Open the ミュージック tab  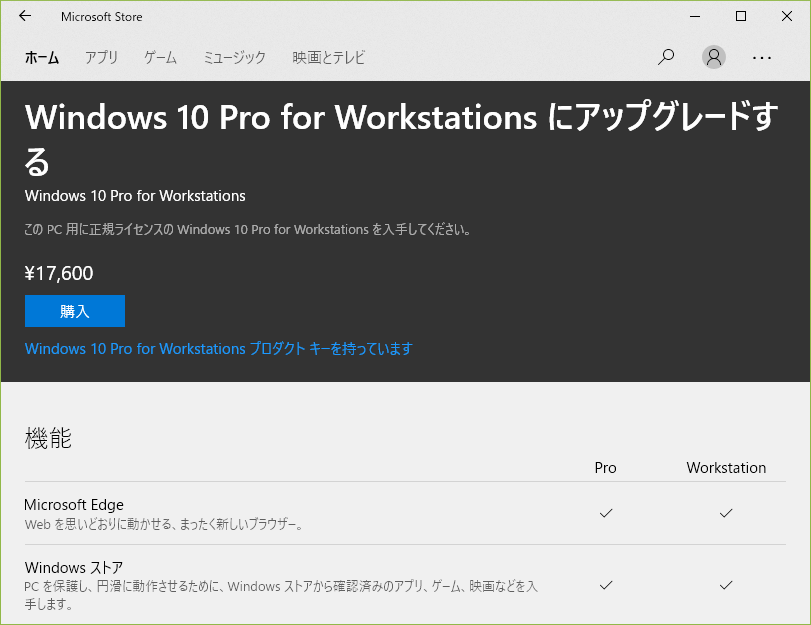click(234, 57)
